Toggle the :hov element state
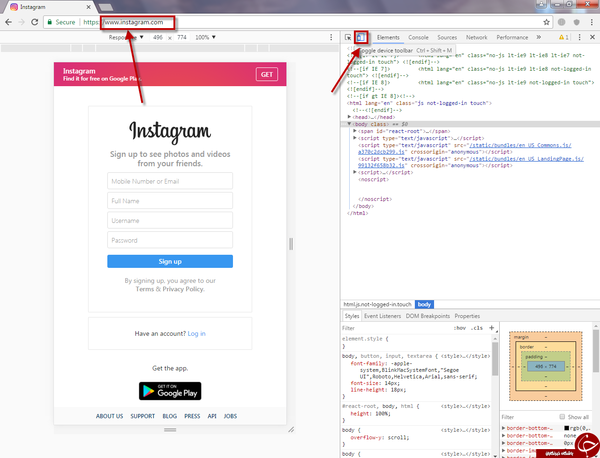Viewport: 600px width, 458px height. (x=460, y=328)
